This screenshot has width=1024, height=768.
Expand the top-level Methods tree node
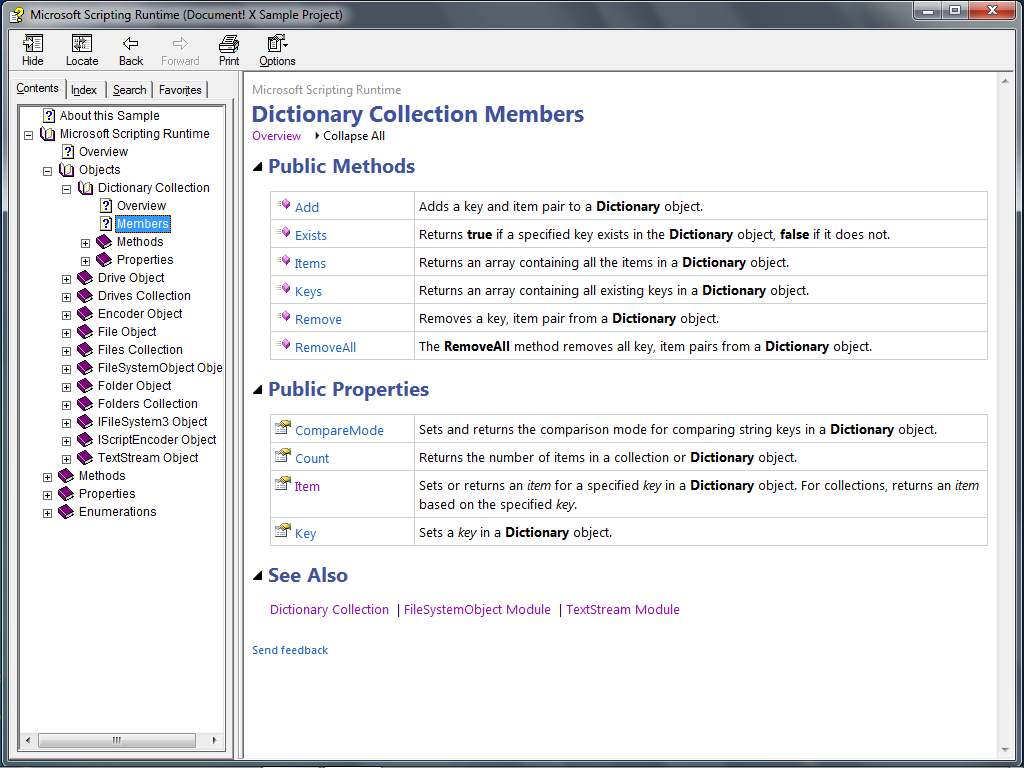(48, 477)
